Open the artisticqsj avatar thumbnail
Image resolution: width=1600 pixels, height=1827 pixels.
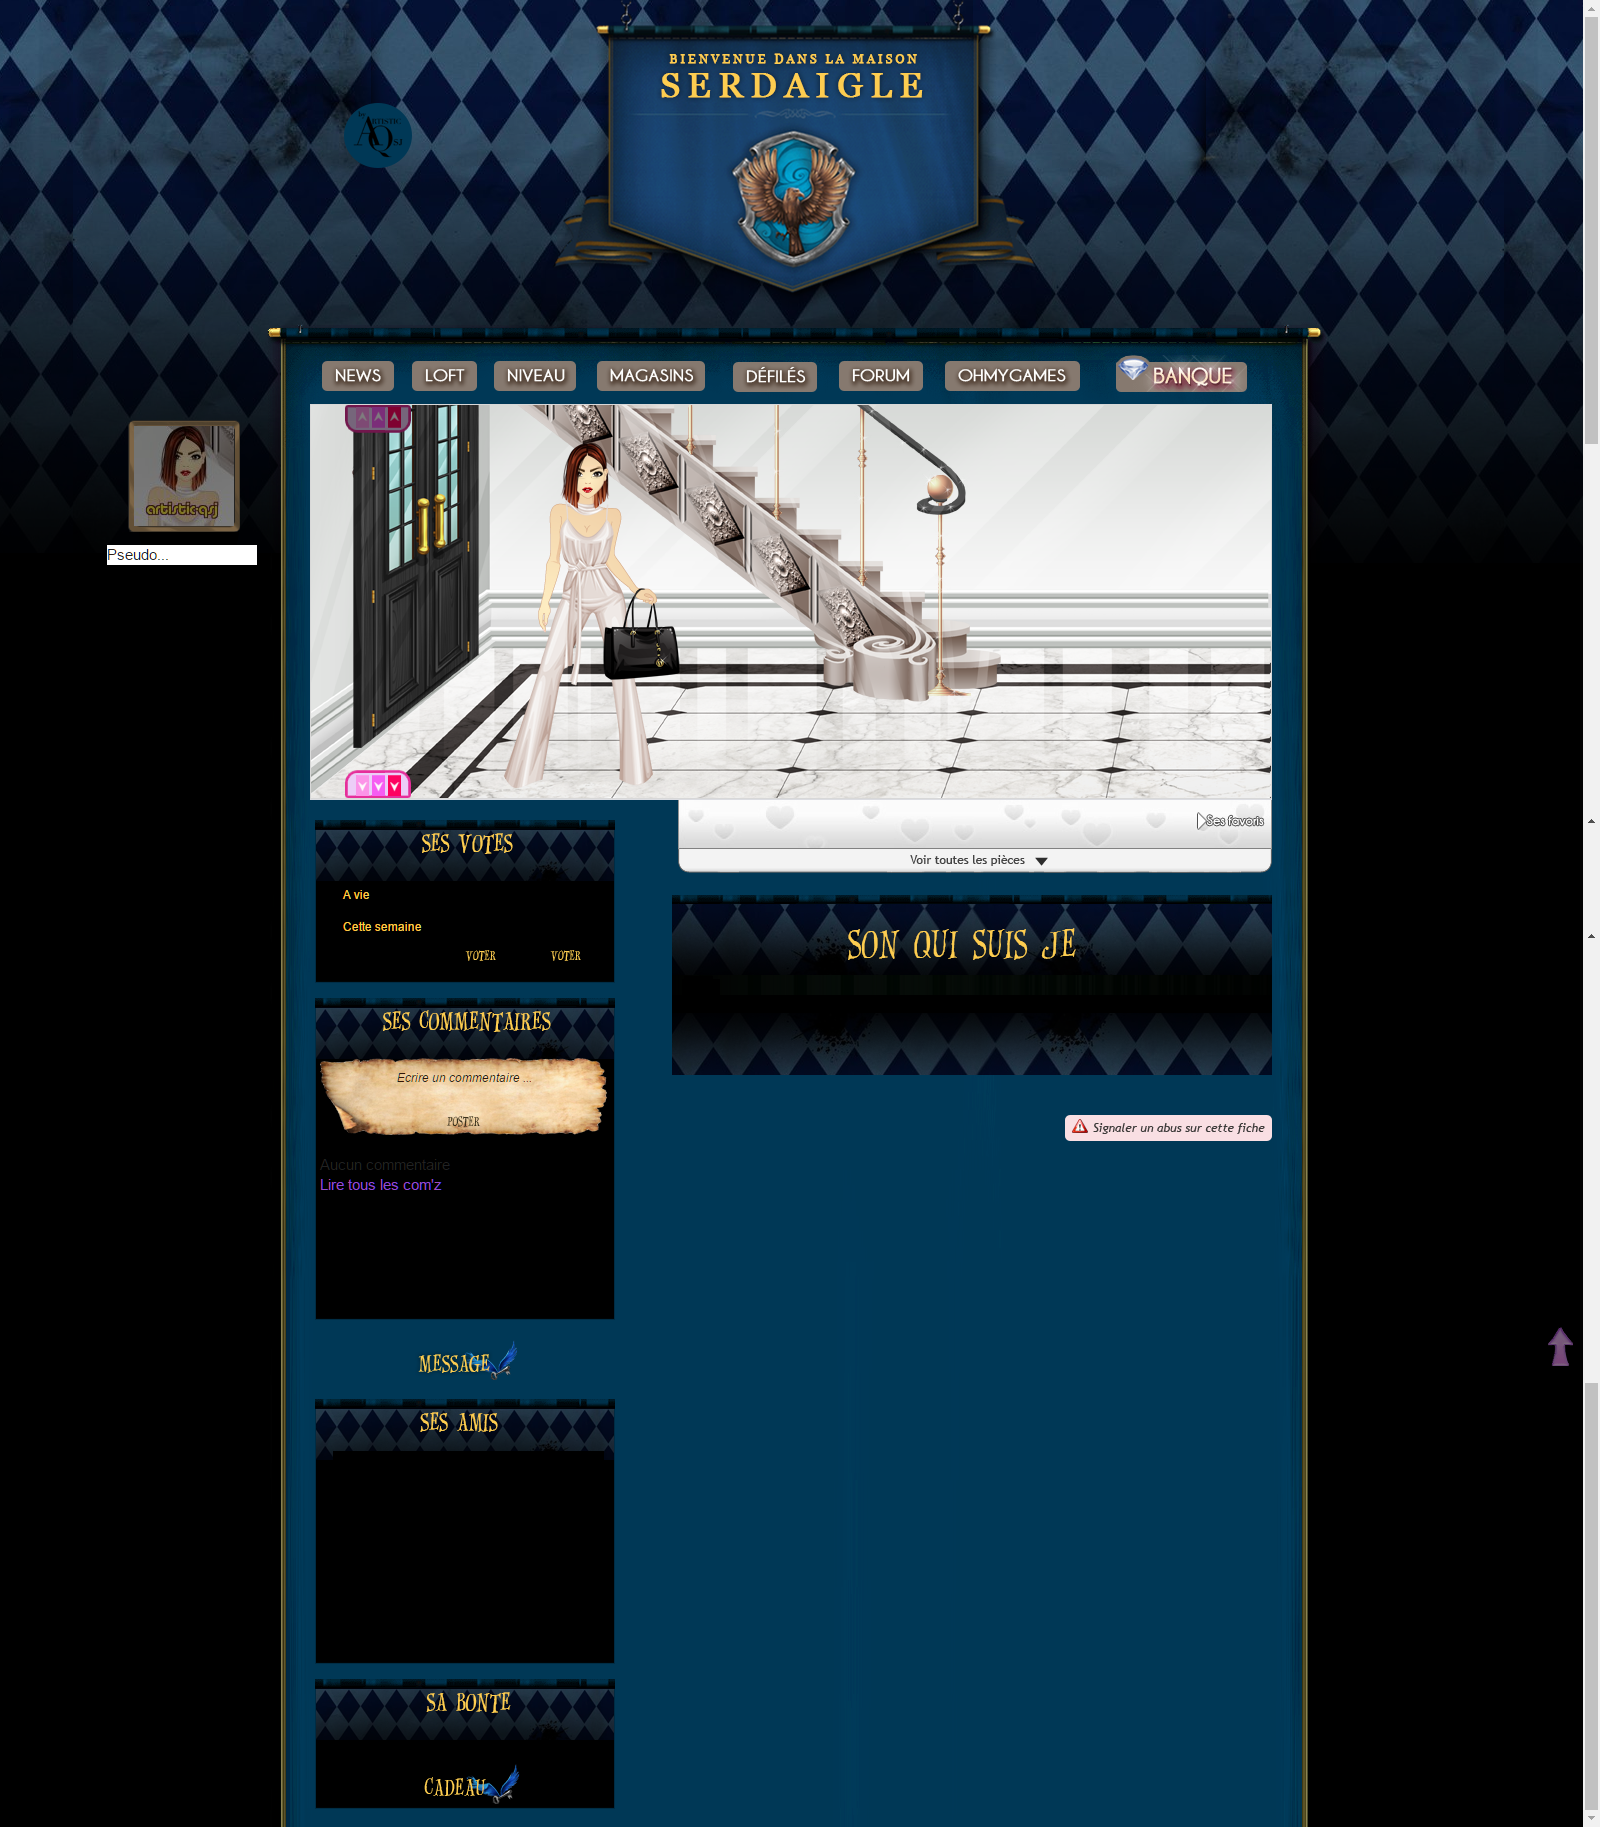[x=184, y=476]
